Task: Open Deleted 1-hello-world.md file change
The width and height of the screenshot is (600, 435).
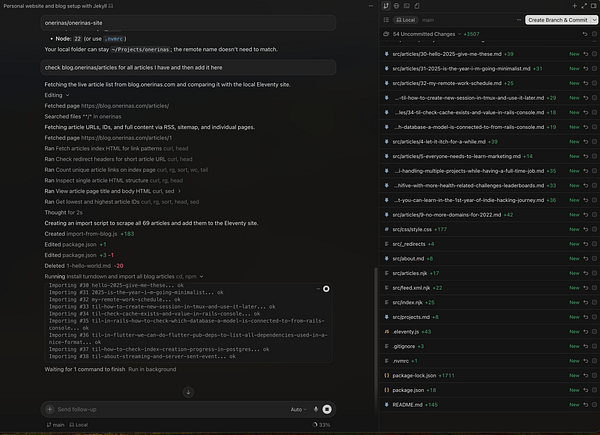Action: (x=84, y=266)
